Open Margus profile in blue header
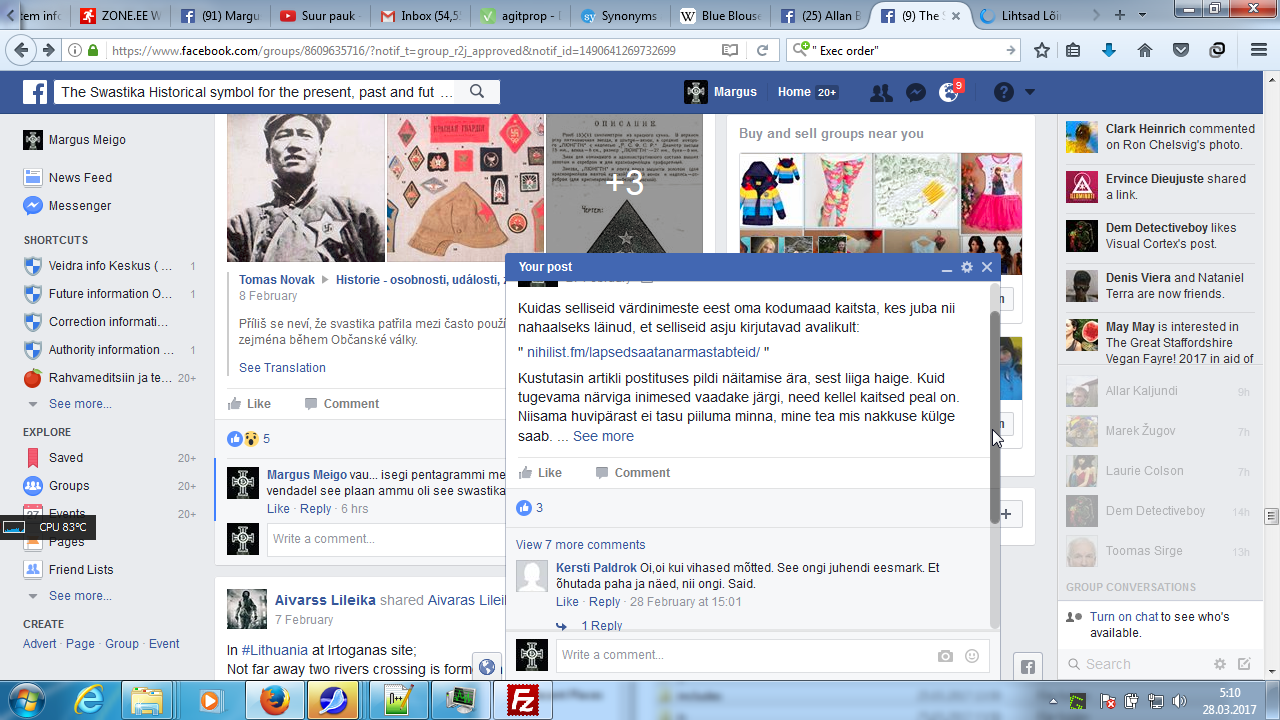This screenshot has height=720, width=1280. 721,92
